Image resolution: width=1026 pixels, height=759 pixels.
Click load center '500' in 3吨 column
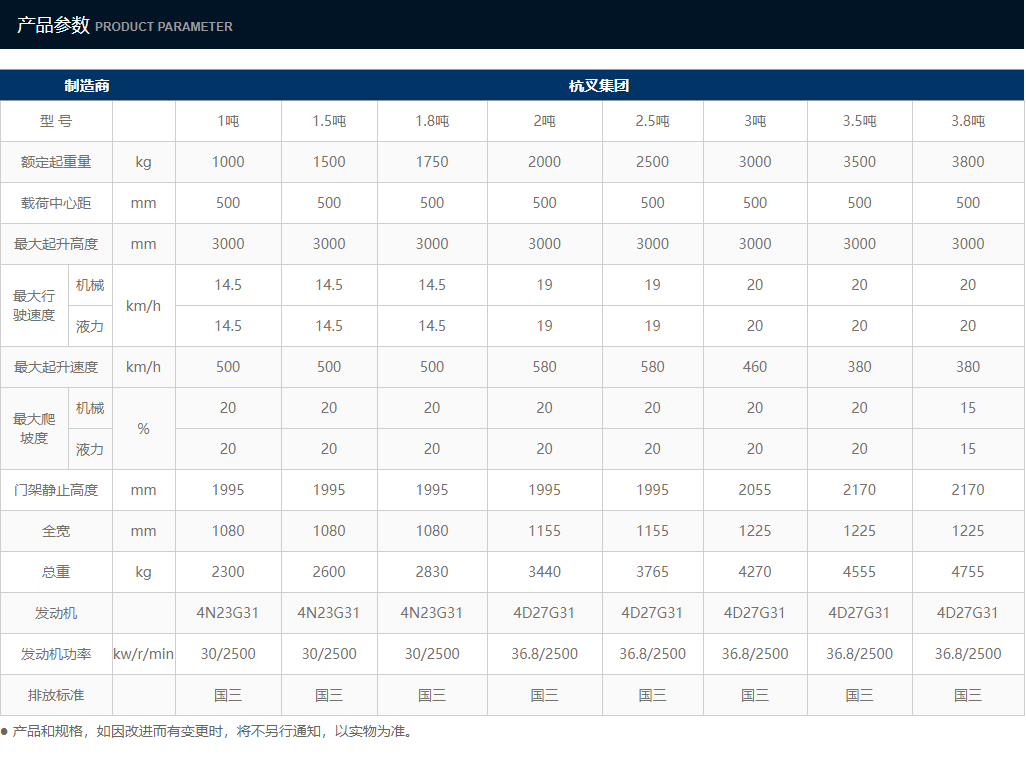[755, 203]
